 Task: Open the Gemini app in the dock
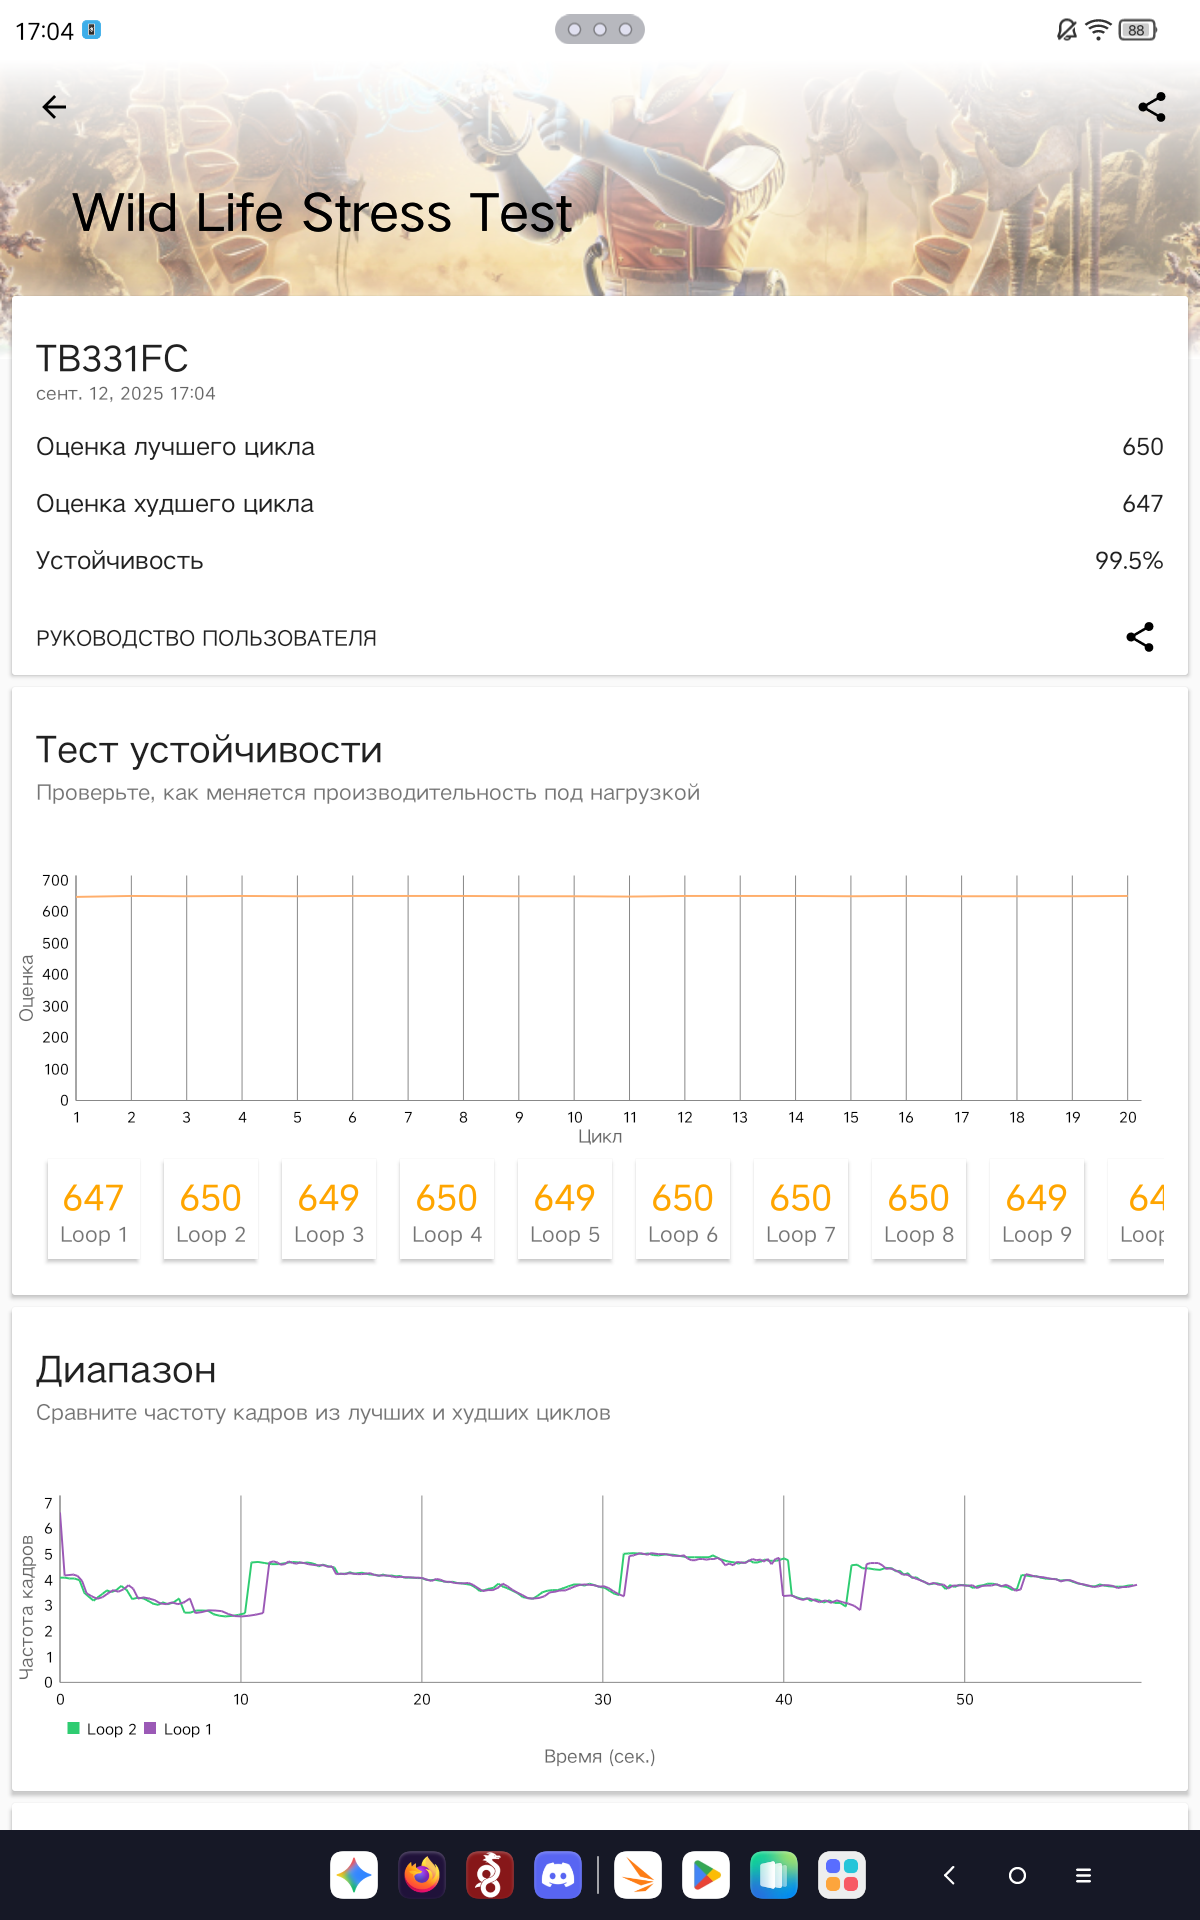tap(354, 1875)
